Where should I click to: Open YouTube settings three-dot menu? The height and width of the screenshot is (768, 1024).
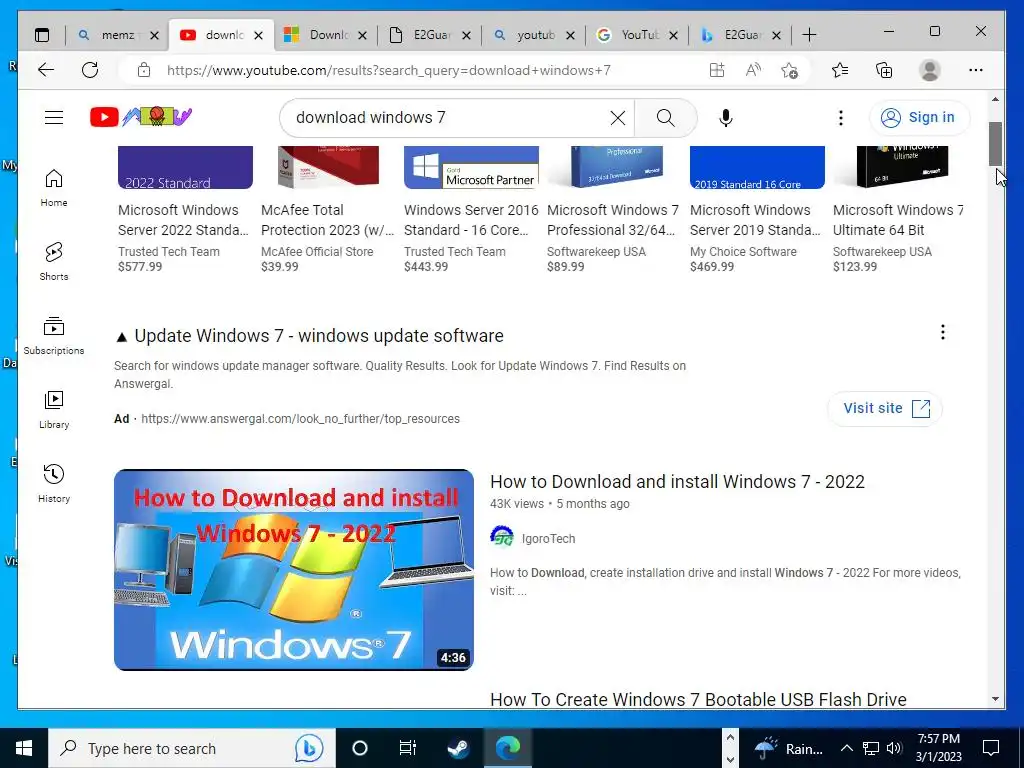(x=840, y=118)
